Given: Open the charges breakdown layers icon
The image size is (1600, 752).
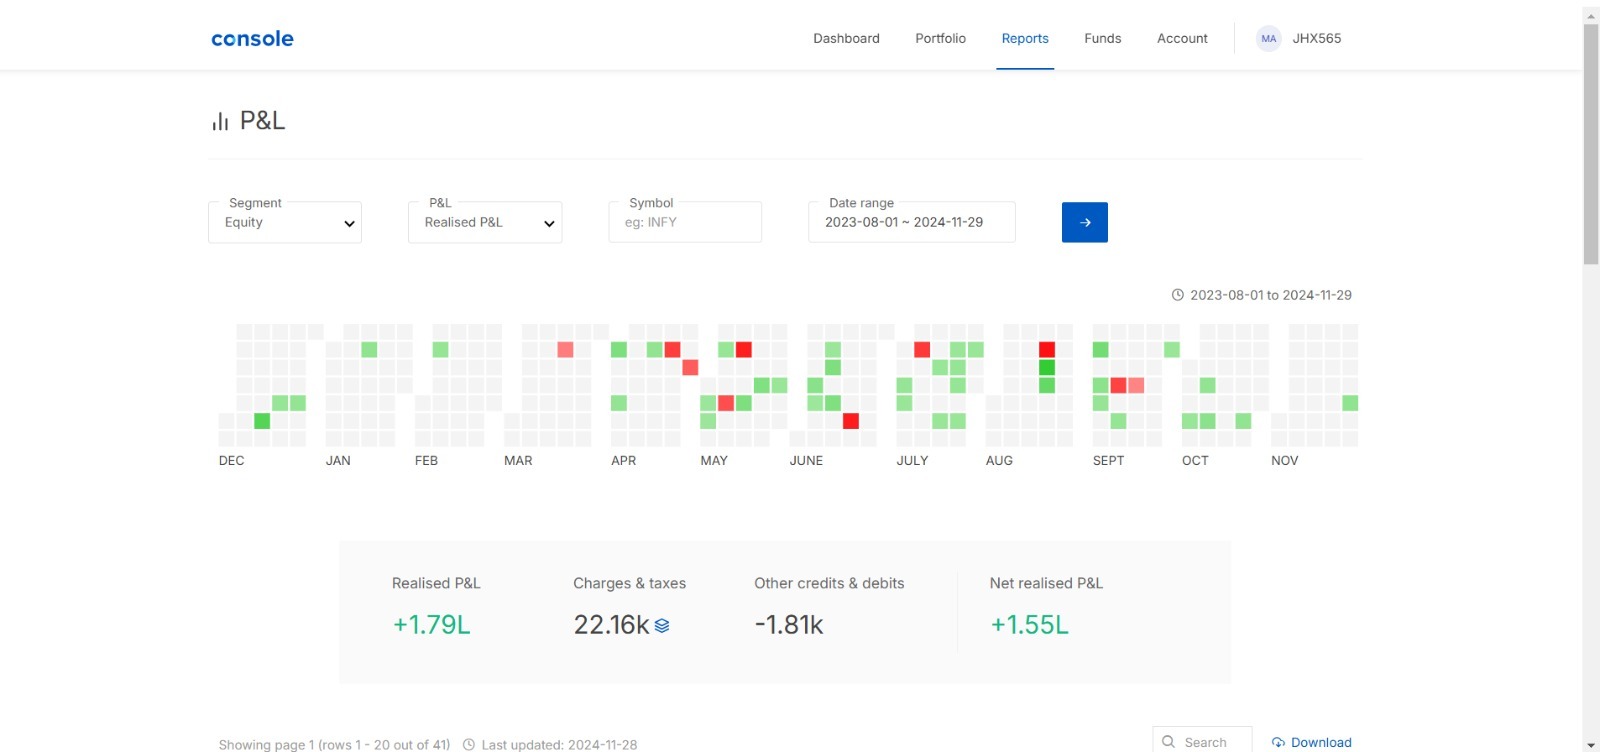Looking at the screenshot, I should (662, 626).
